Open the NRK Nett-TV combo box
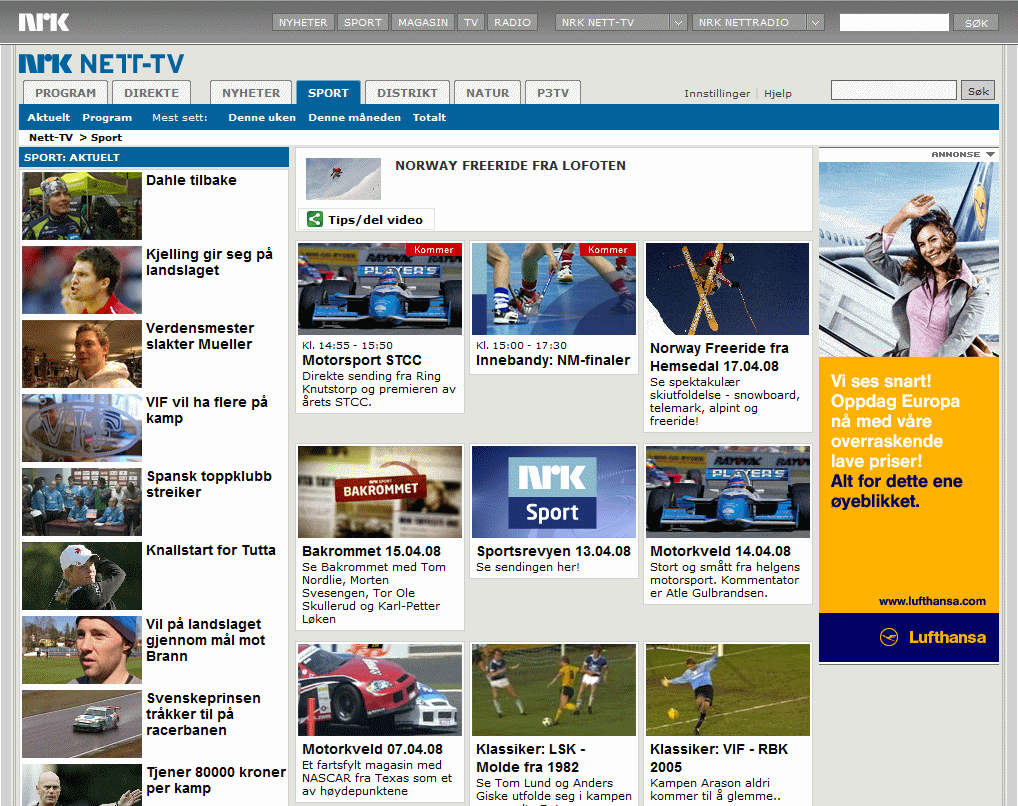Image resolution: width=1018 pixels, height=806 pixels. point(621,23)
